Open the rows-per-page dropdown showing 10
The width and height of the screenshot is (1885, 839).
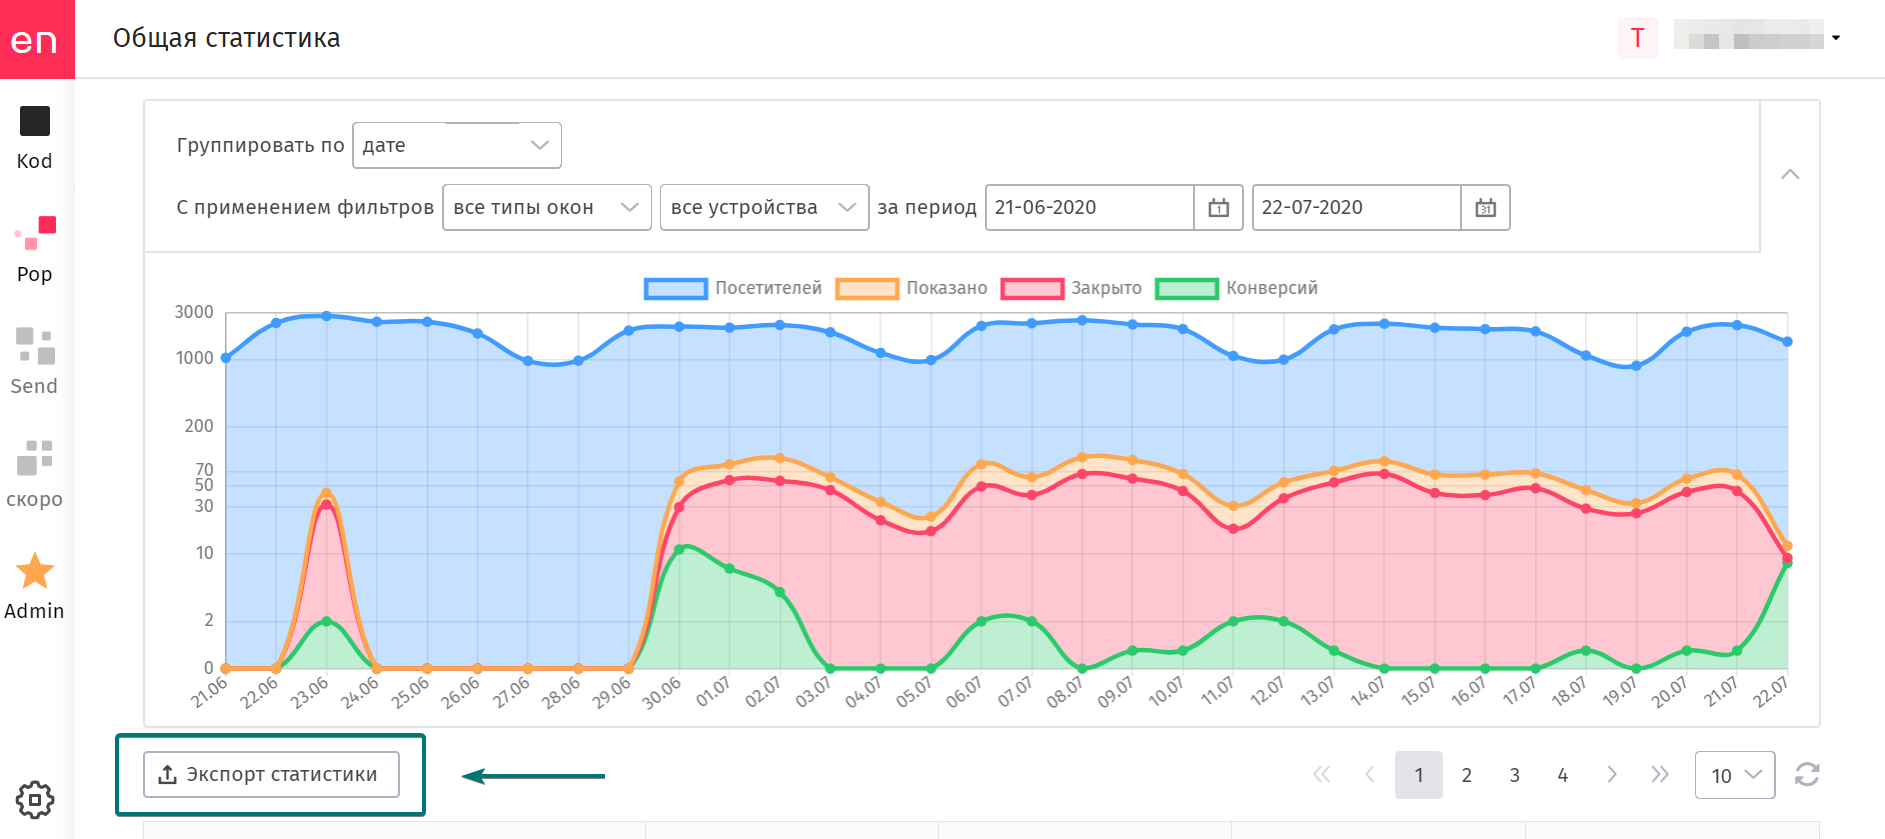tap(1735, 775)
